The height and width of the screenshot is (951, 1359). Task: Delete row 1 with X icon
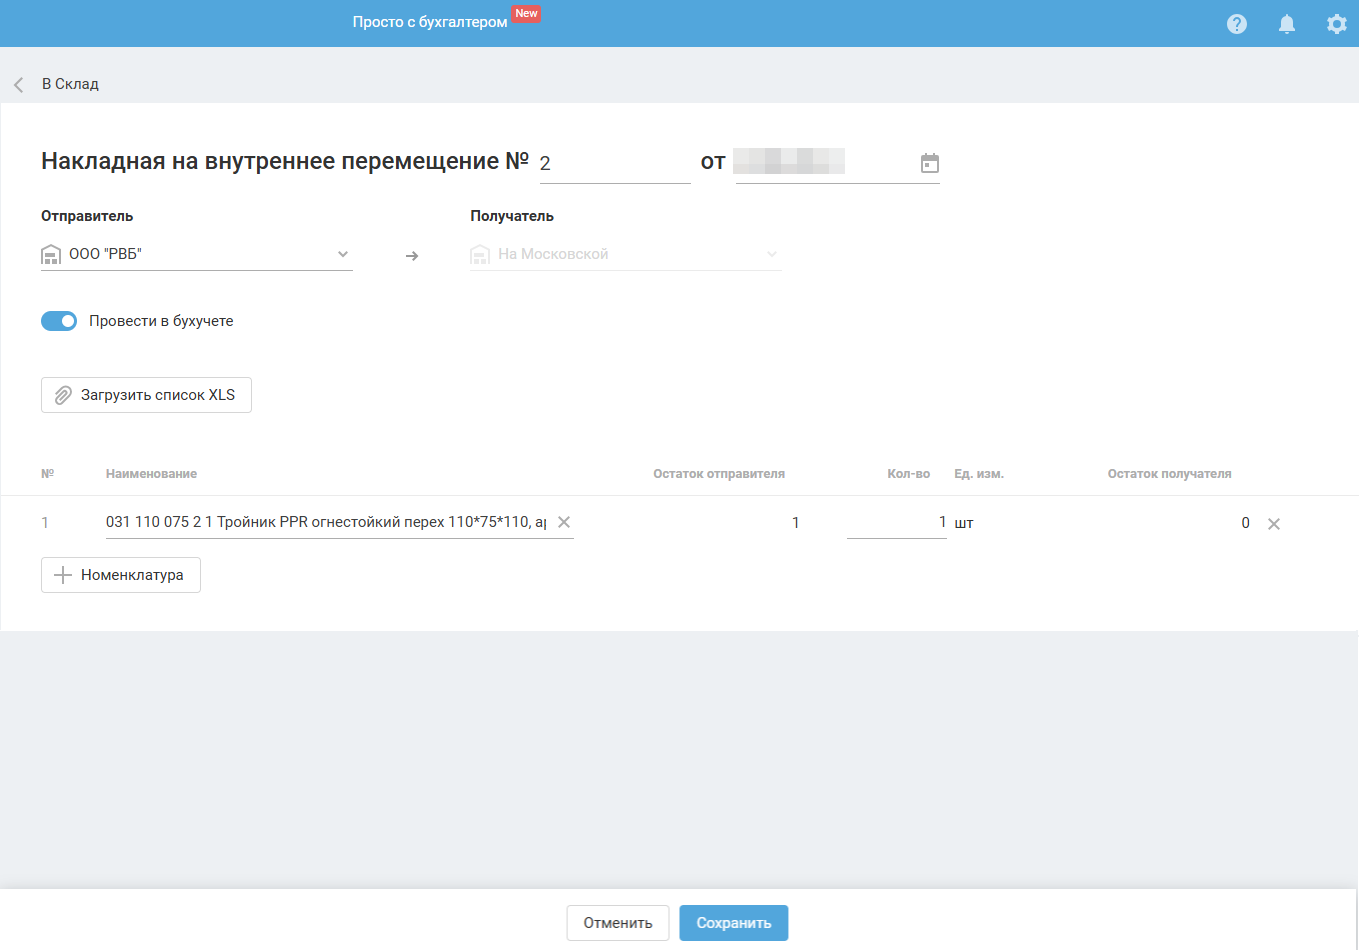(1274, 524)
